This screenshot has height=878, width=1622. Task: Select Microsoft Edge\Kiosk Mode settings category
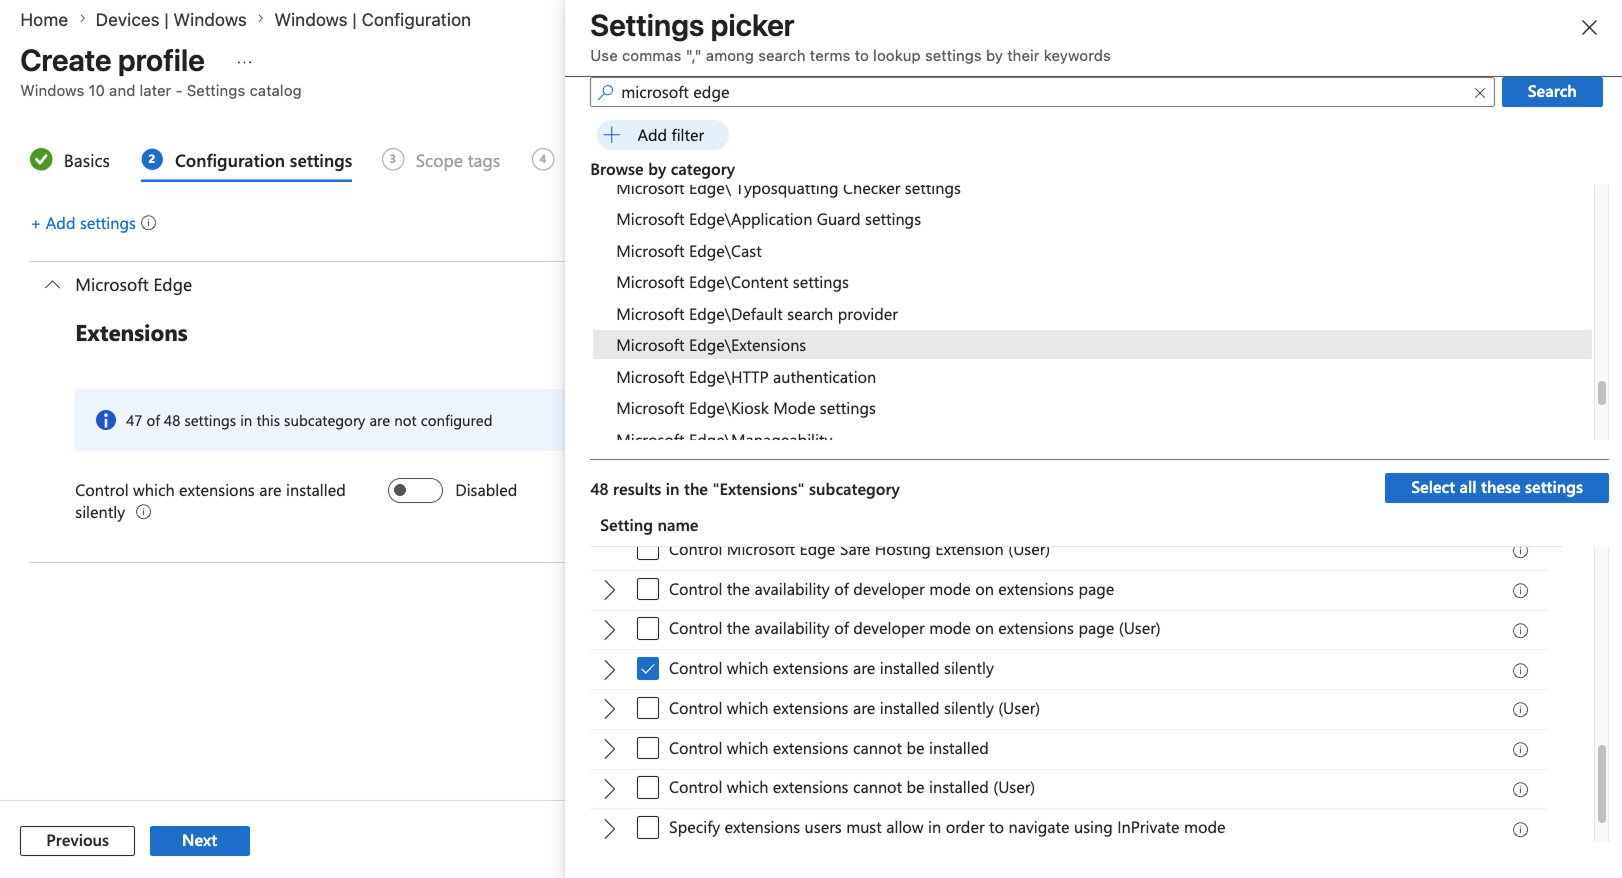pos(1092,408)
